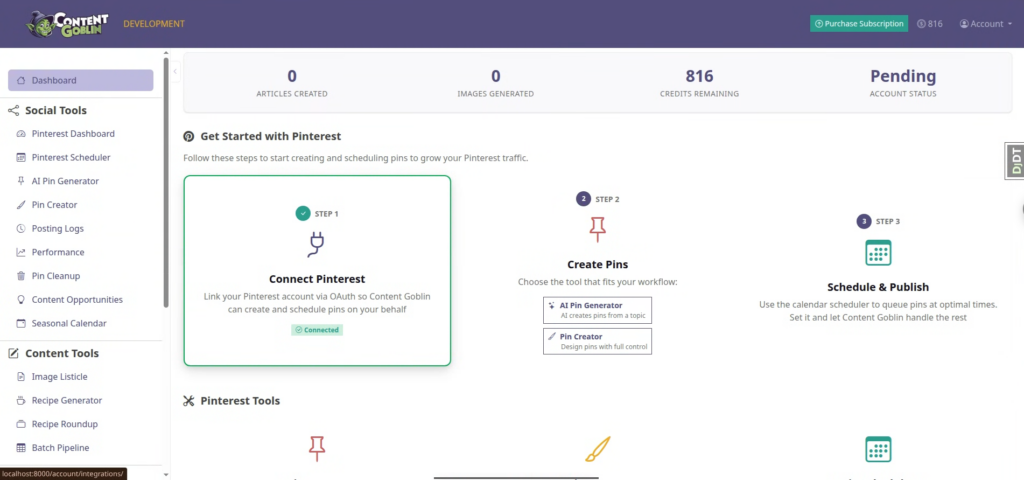Image resolution: width=1024 pixels, height=480 pixels.
Task: Open Content Opportunities via the lightbulb icon
Action: click(20, 300)
